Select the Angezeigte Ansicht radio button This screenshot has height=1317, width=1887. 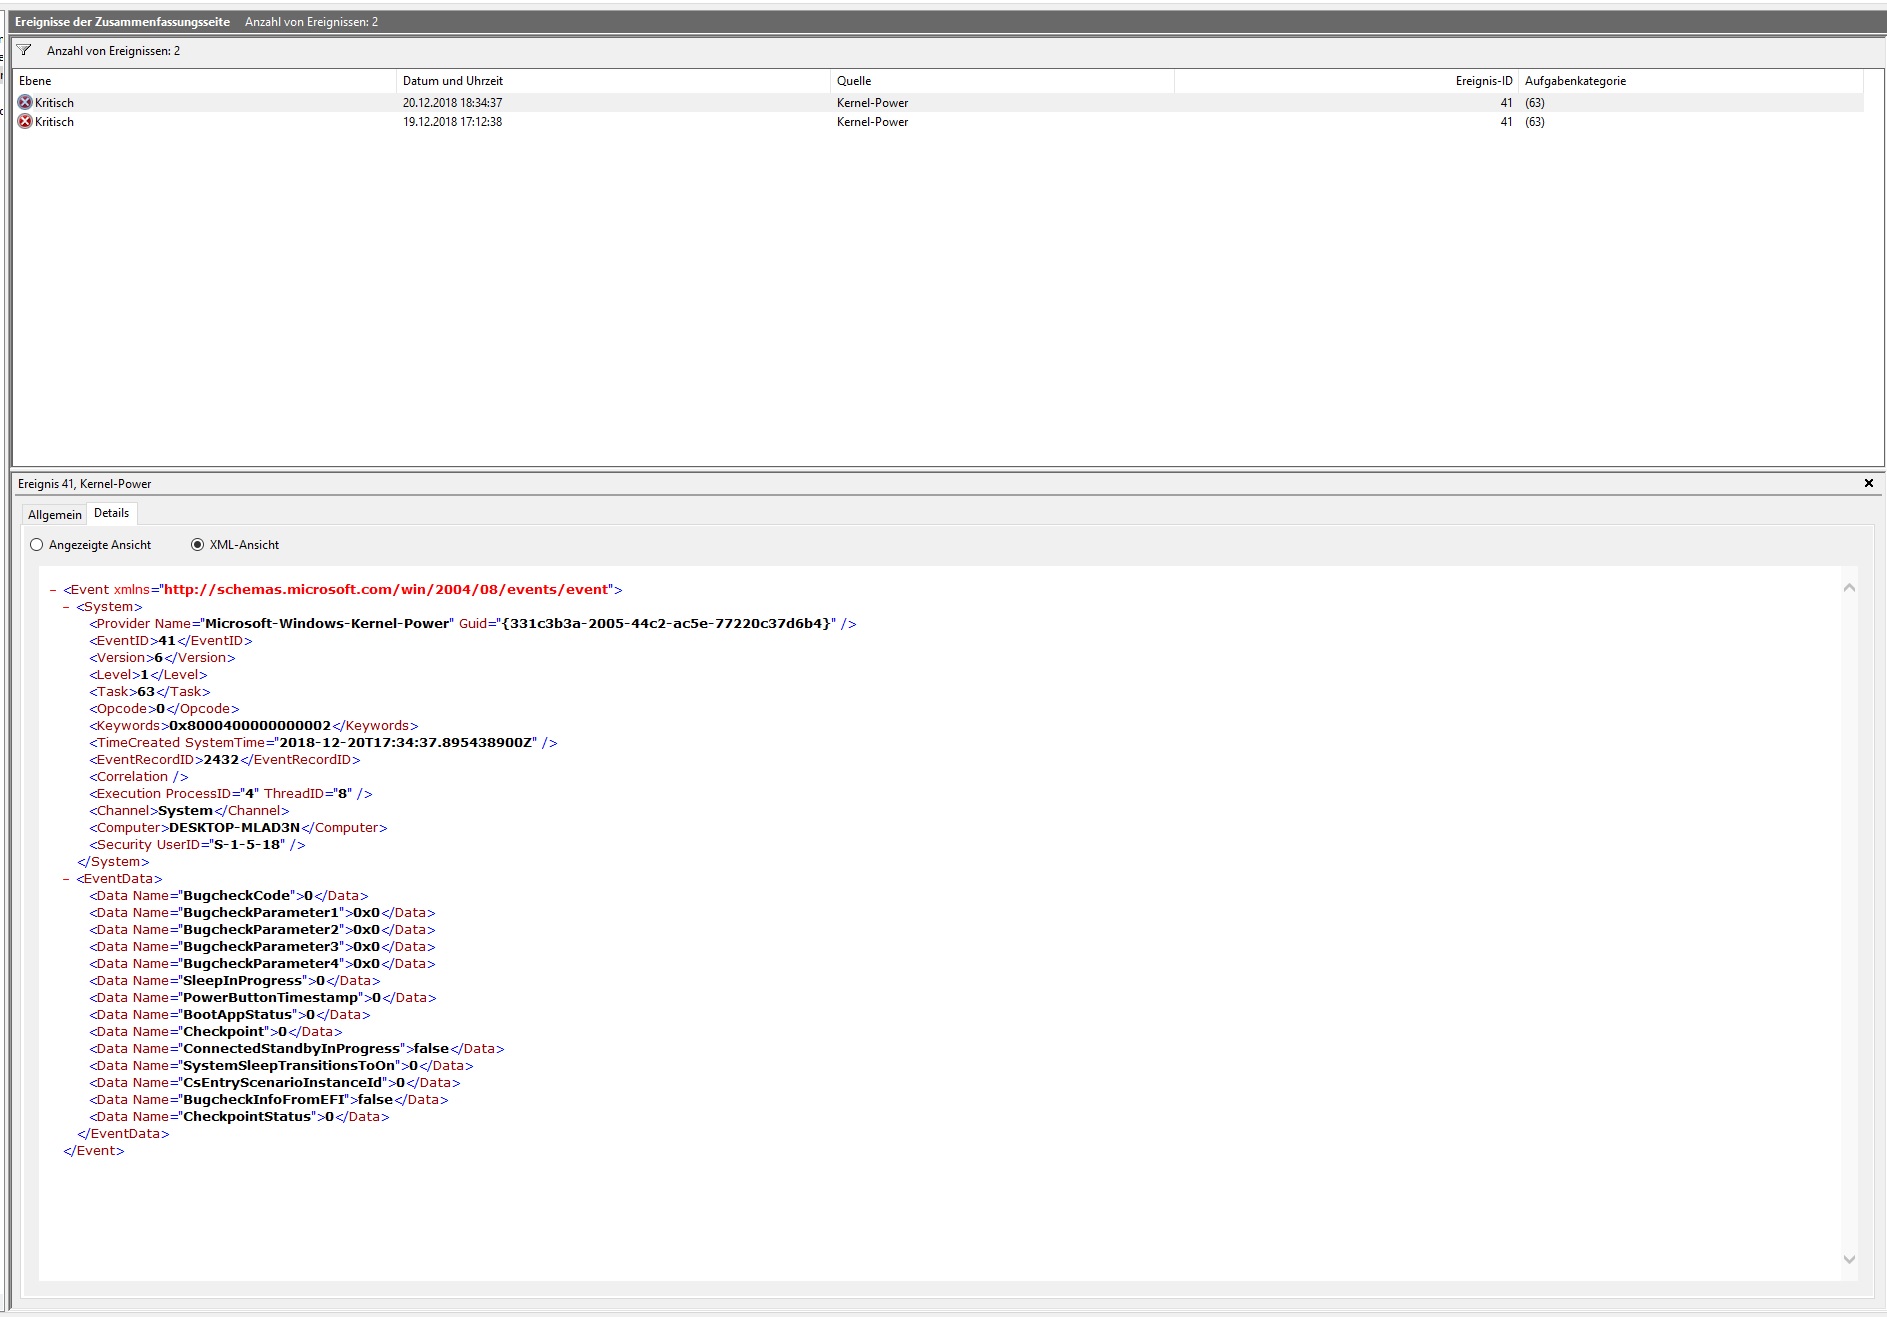pos(37,545)
